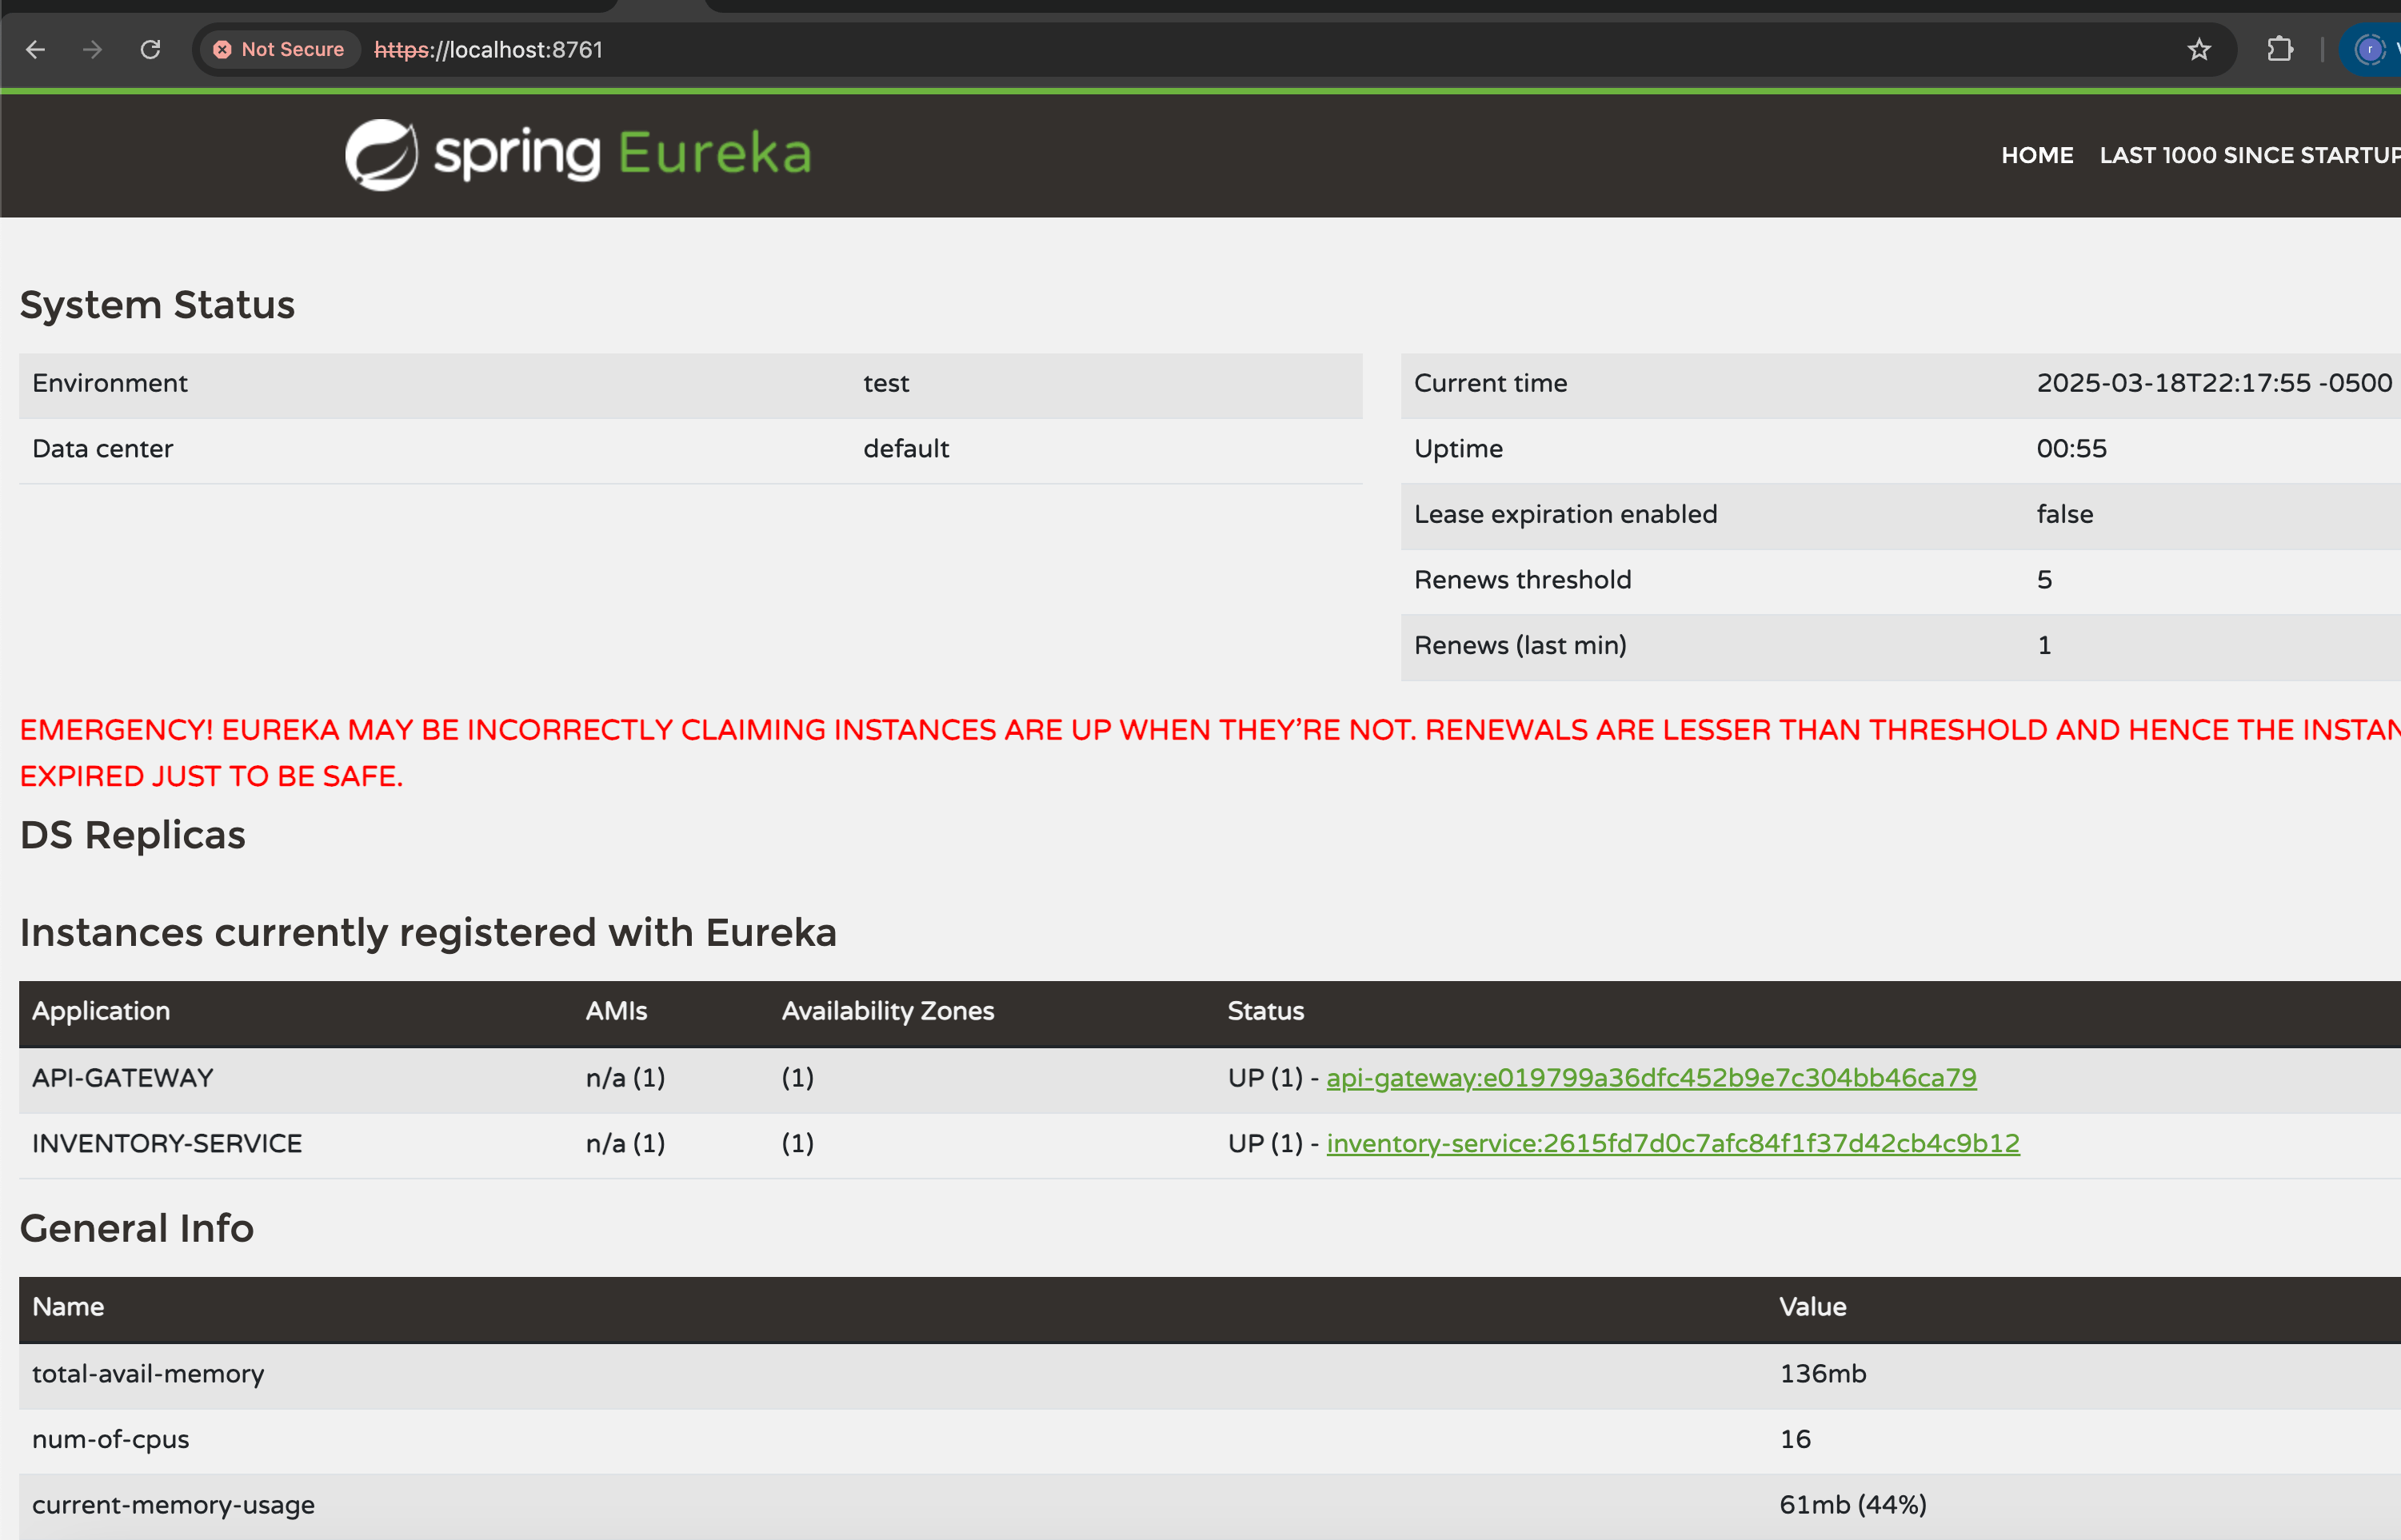This screenshot has height=1540, width=2401.
Task: Click Lease expiration enabled value false
Action: point(2064,514)
